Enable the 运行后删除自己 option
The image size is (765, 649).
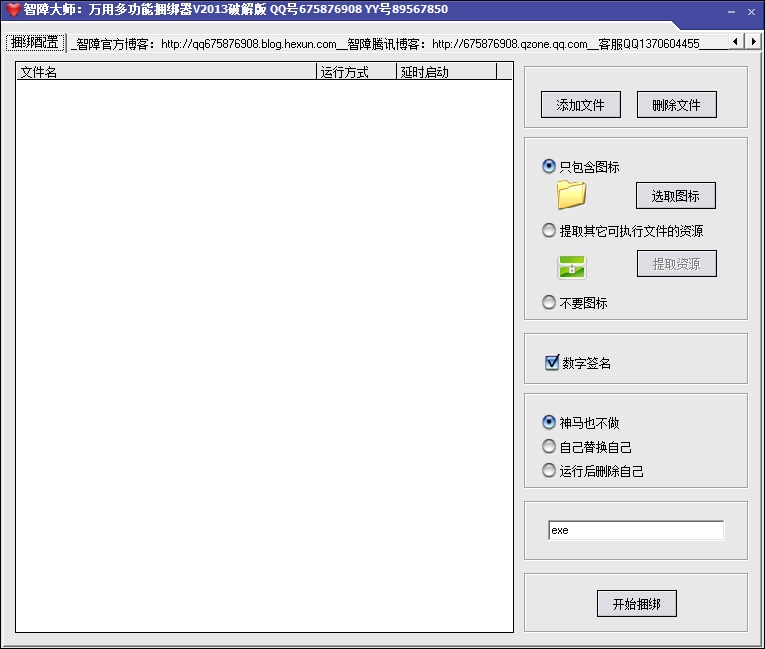pyautogui.click(x=549, y=471)
